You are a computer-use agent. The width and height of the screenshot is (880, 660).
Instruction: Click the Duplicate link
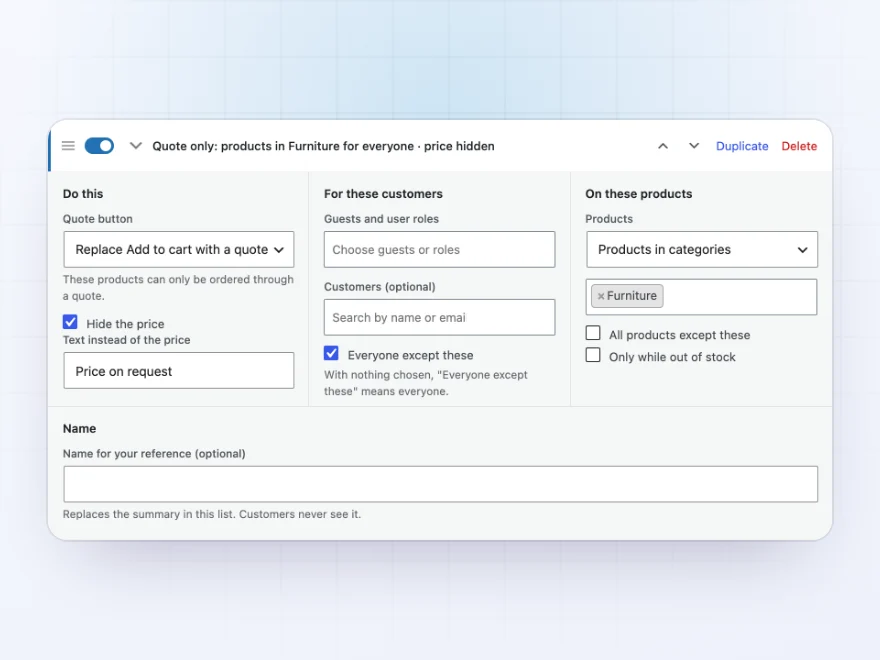[x=742, y=146]
